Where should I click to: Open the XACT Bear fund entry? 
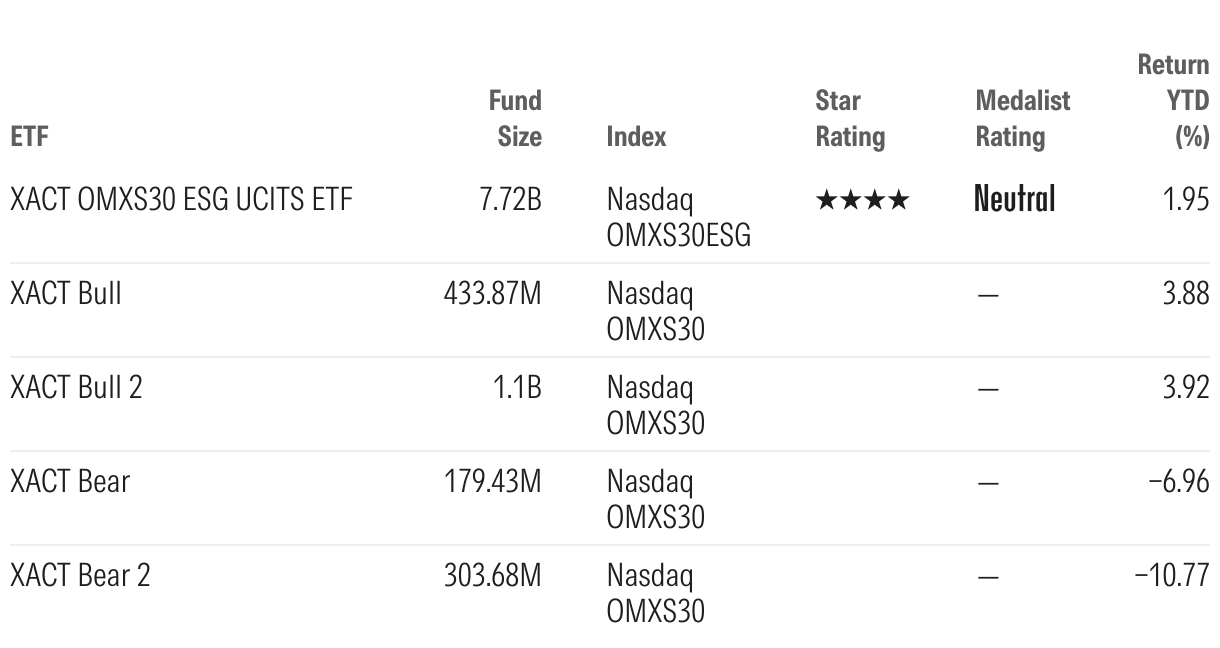[70, 482]
